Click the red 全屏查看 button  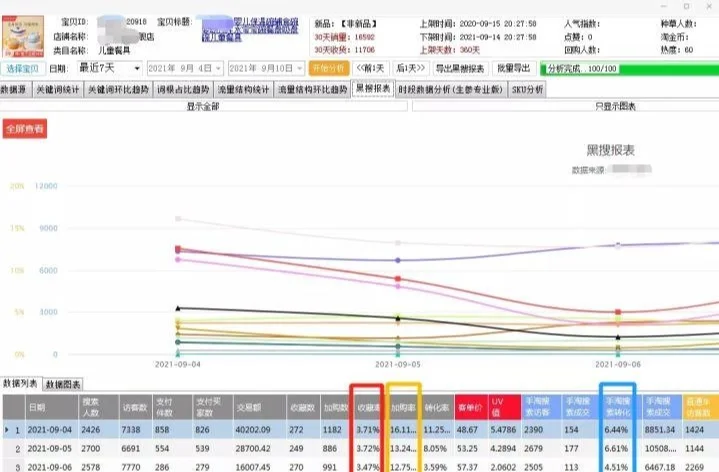[x=25, y=129]
